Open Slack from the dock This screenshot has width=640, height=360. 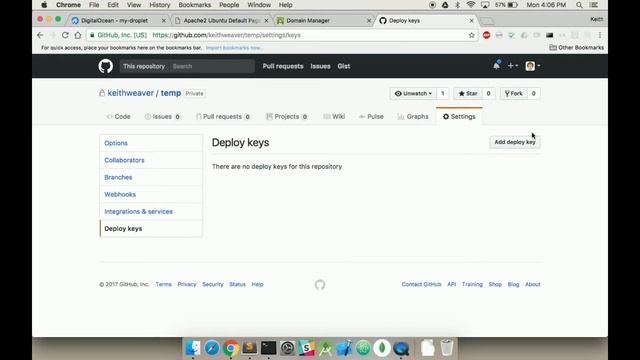[306, 348]
